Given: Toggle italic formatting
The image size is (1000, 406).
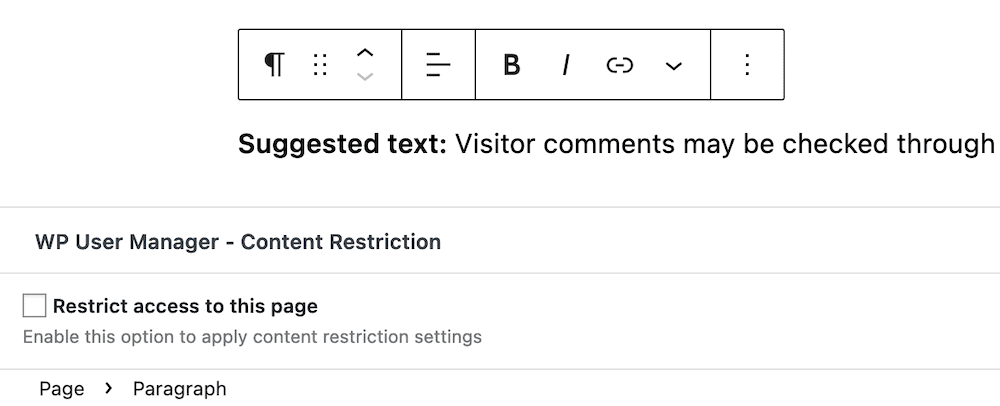Looking at the screenshot, I should (x=565, y=64).
